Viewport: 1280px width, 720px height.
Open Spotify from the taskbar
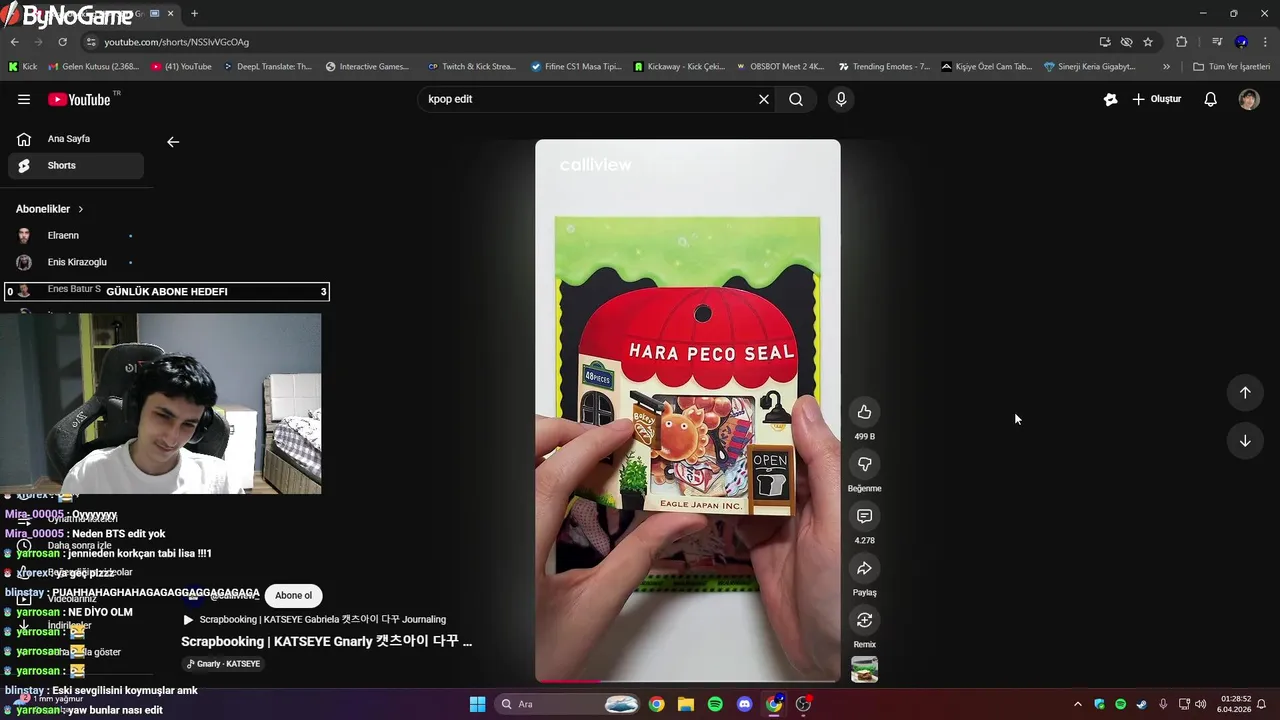coord(715,704)
